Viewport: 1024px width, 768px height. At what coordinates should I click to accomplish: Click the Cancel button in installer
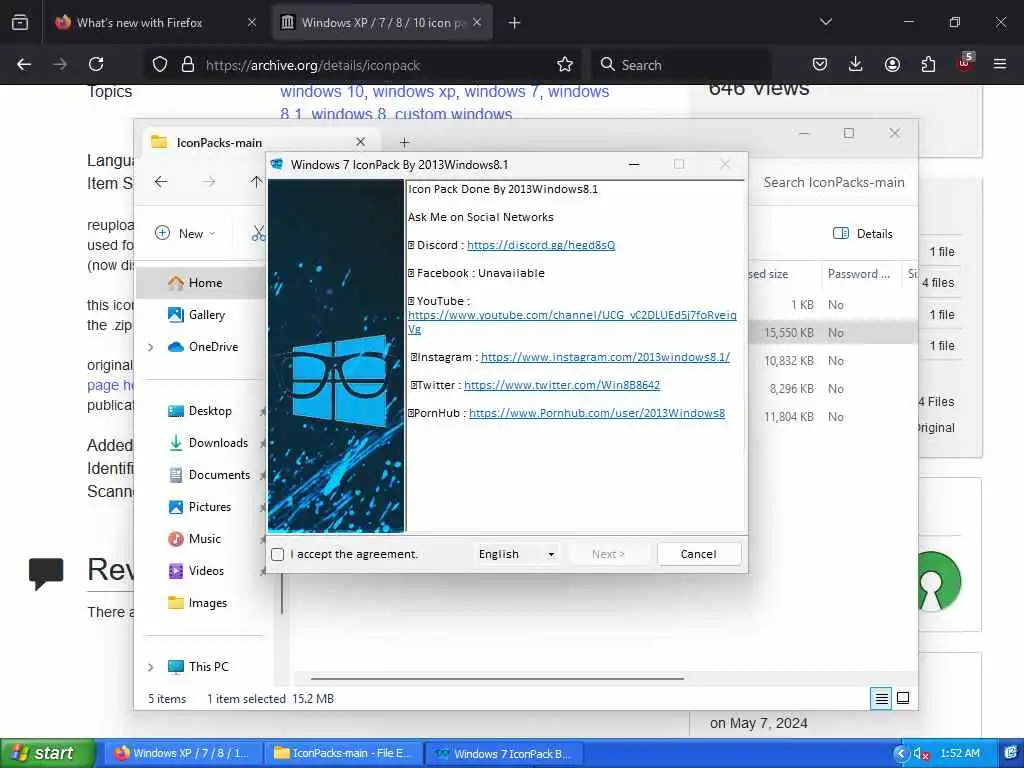click(x=699, y=554)
